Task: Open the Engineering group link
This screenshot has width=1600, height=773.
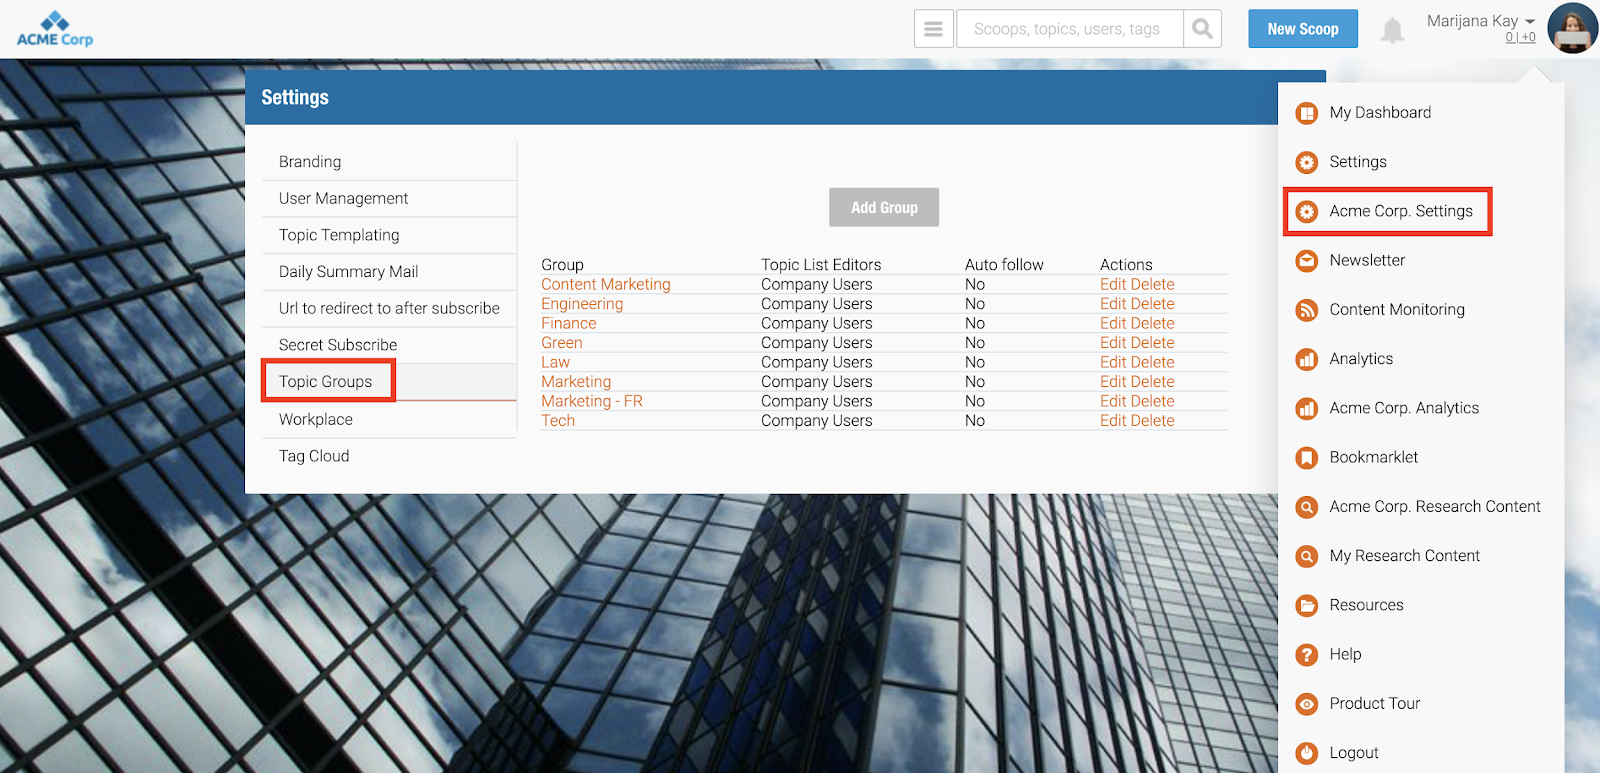Action: [582, 304]
